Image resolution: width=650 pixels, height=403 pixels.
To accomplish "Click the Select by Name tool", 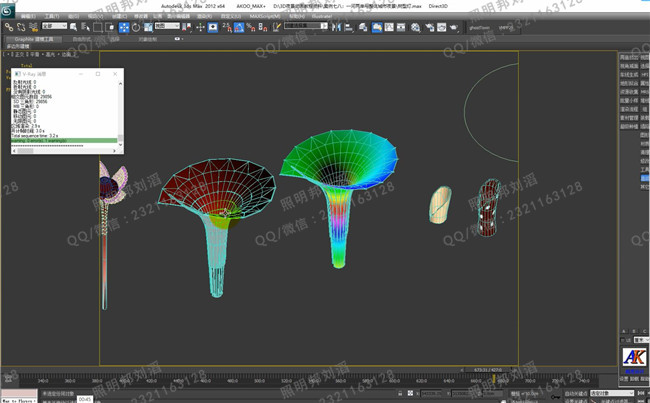I will point(85,27).
